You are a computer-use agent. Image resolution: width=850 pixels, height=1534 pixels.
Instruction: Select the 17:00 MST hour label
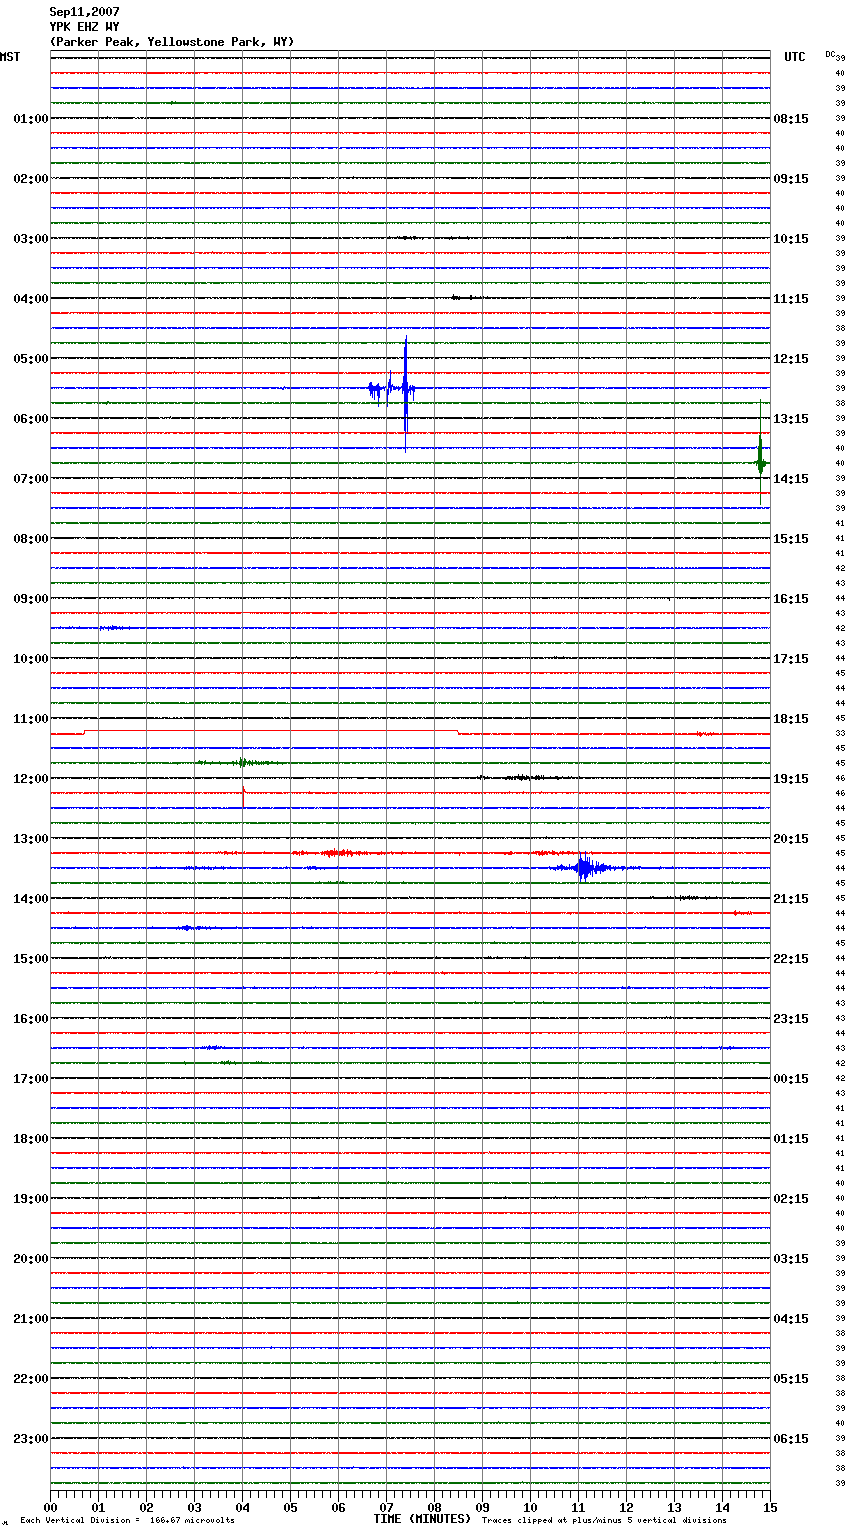point(31,1079)
